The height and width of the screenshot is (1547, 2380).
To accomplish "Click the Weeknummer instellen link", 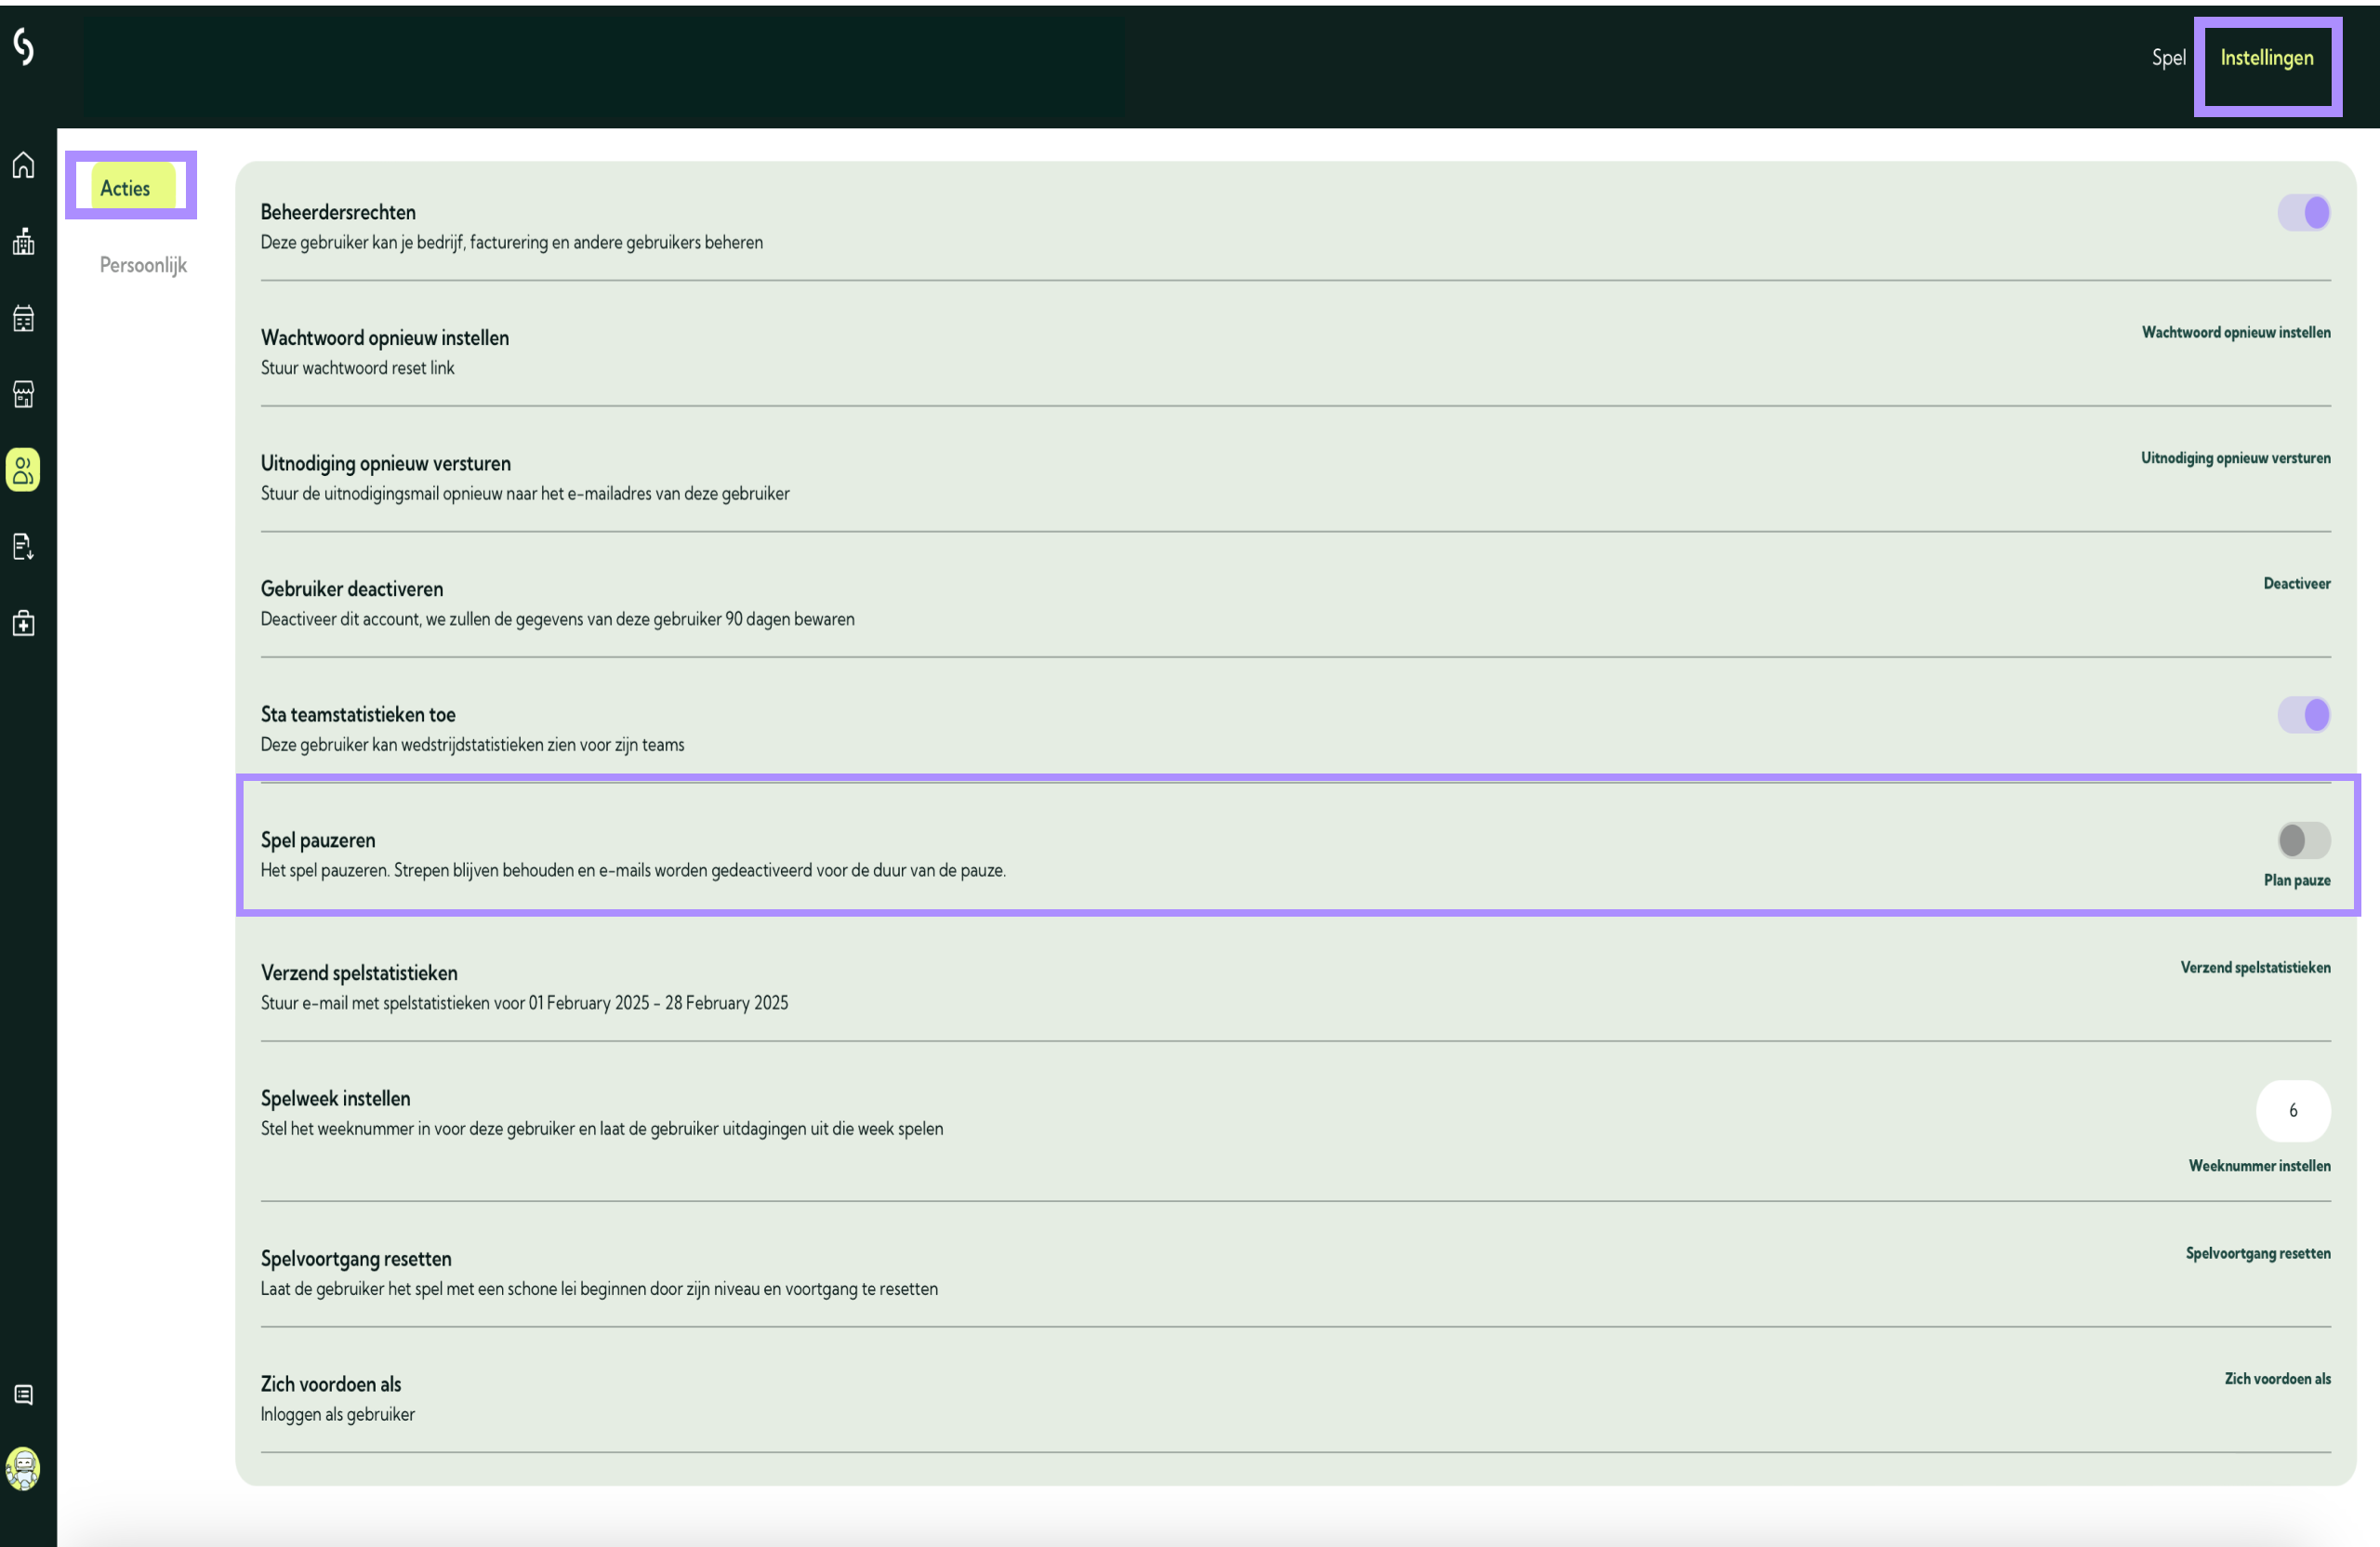I will 2259,1166.
